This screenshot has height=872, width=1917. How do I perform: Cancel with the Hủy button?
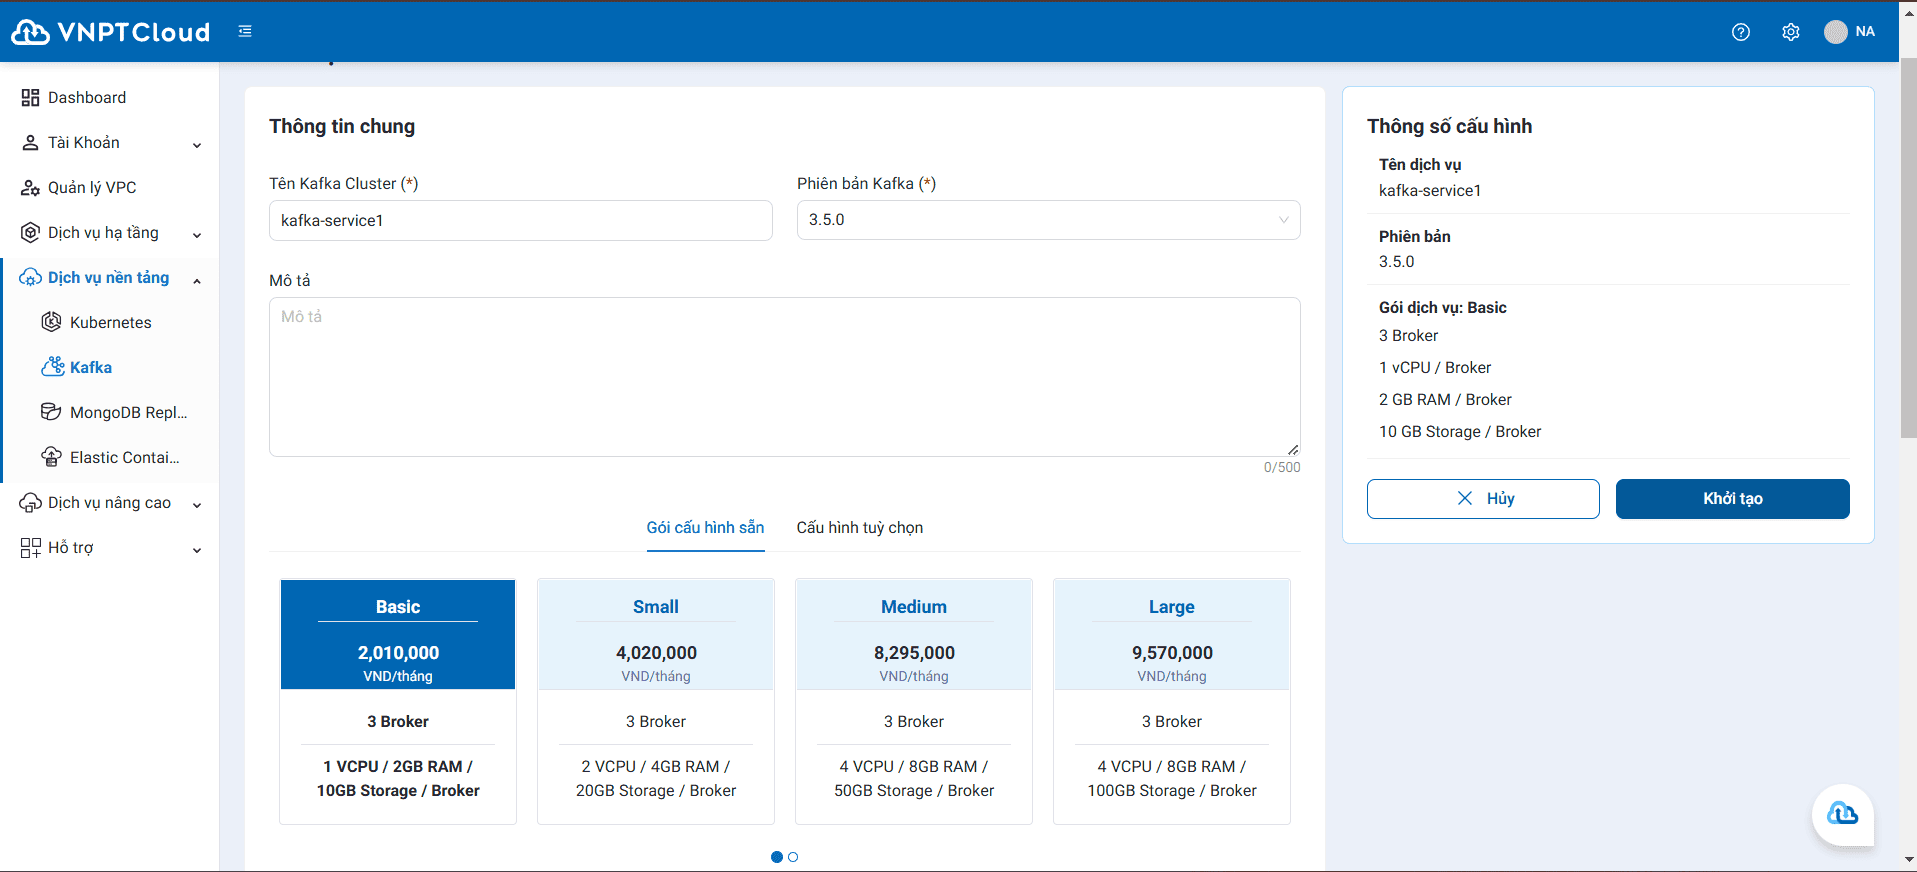click(x=1482, y=499)
